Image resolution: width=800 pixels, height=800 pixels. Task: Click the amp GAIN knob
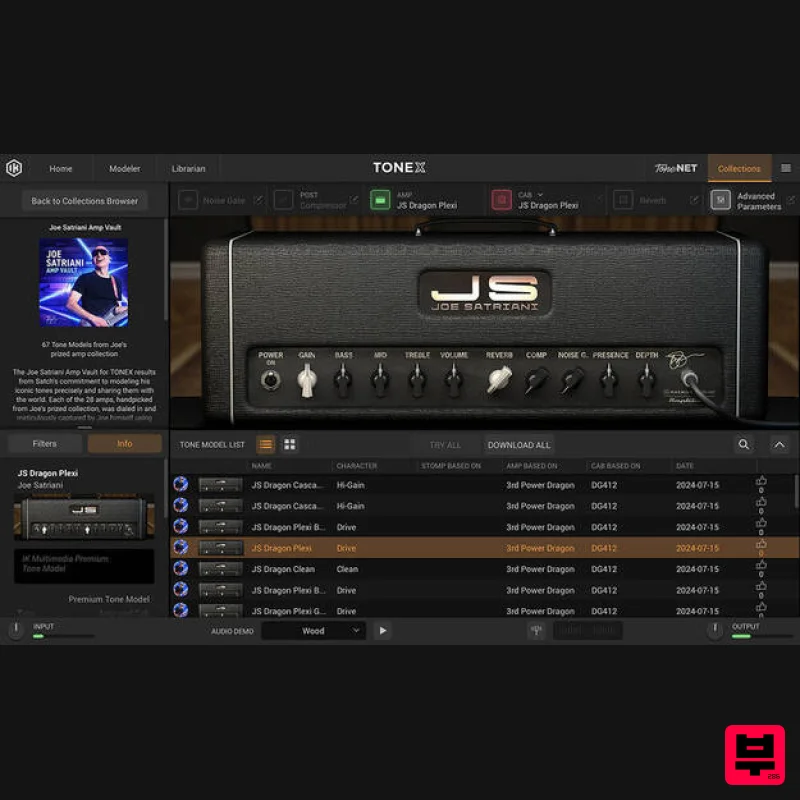tap(307, 381)
